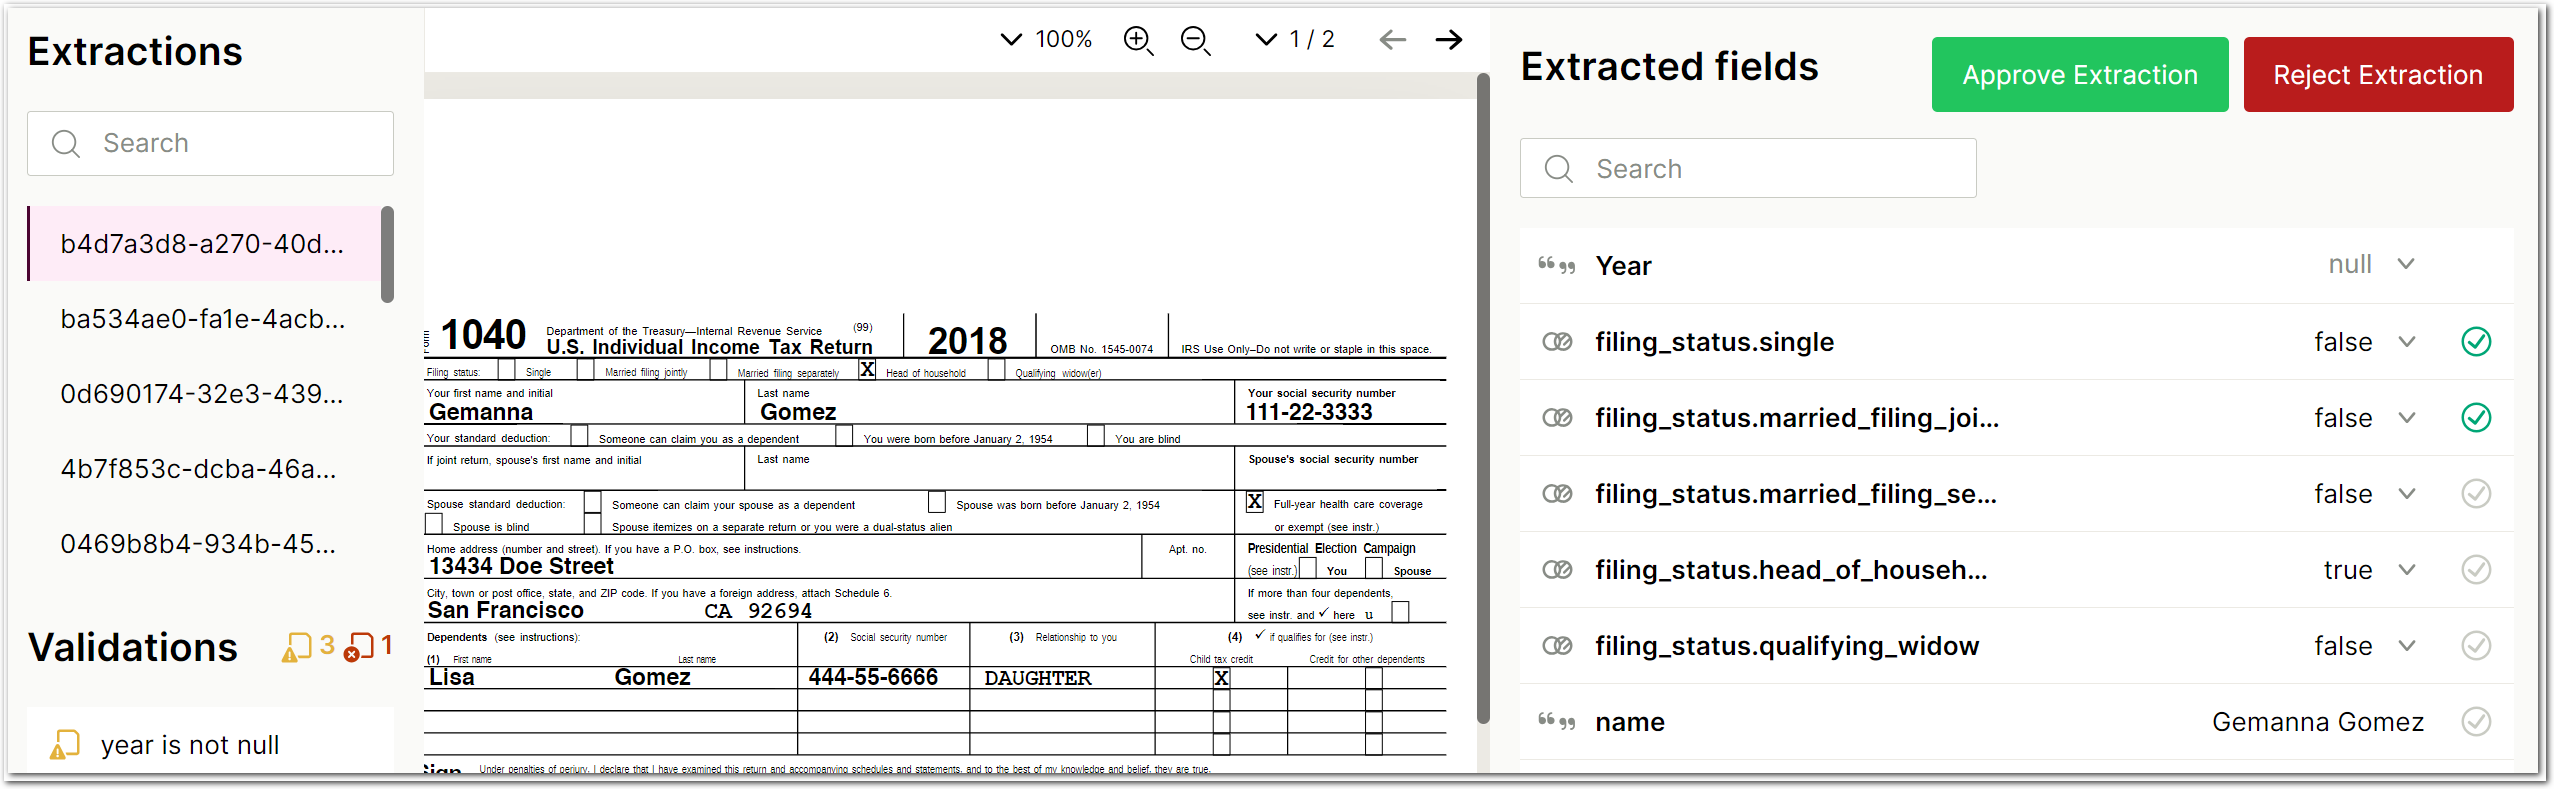
Task: Click the 2018 year on the tax form
Action: (967, 341)
